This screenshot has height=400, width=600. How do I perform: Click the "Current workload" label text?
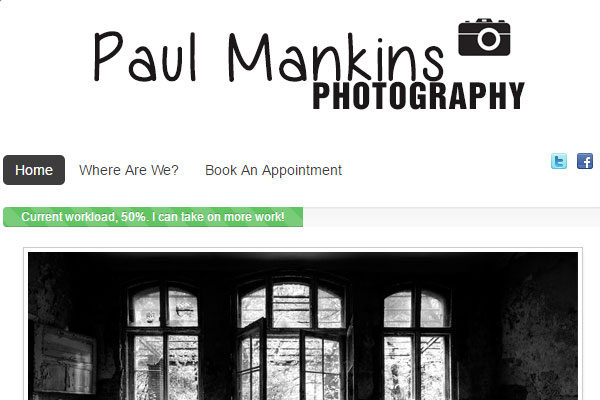68,217
